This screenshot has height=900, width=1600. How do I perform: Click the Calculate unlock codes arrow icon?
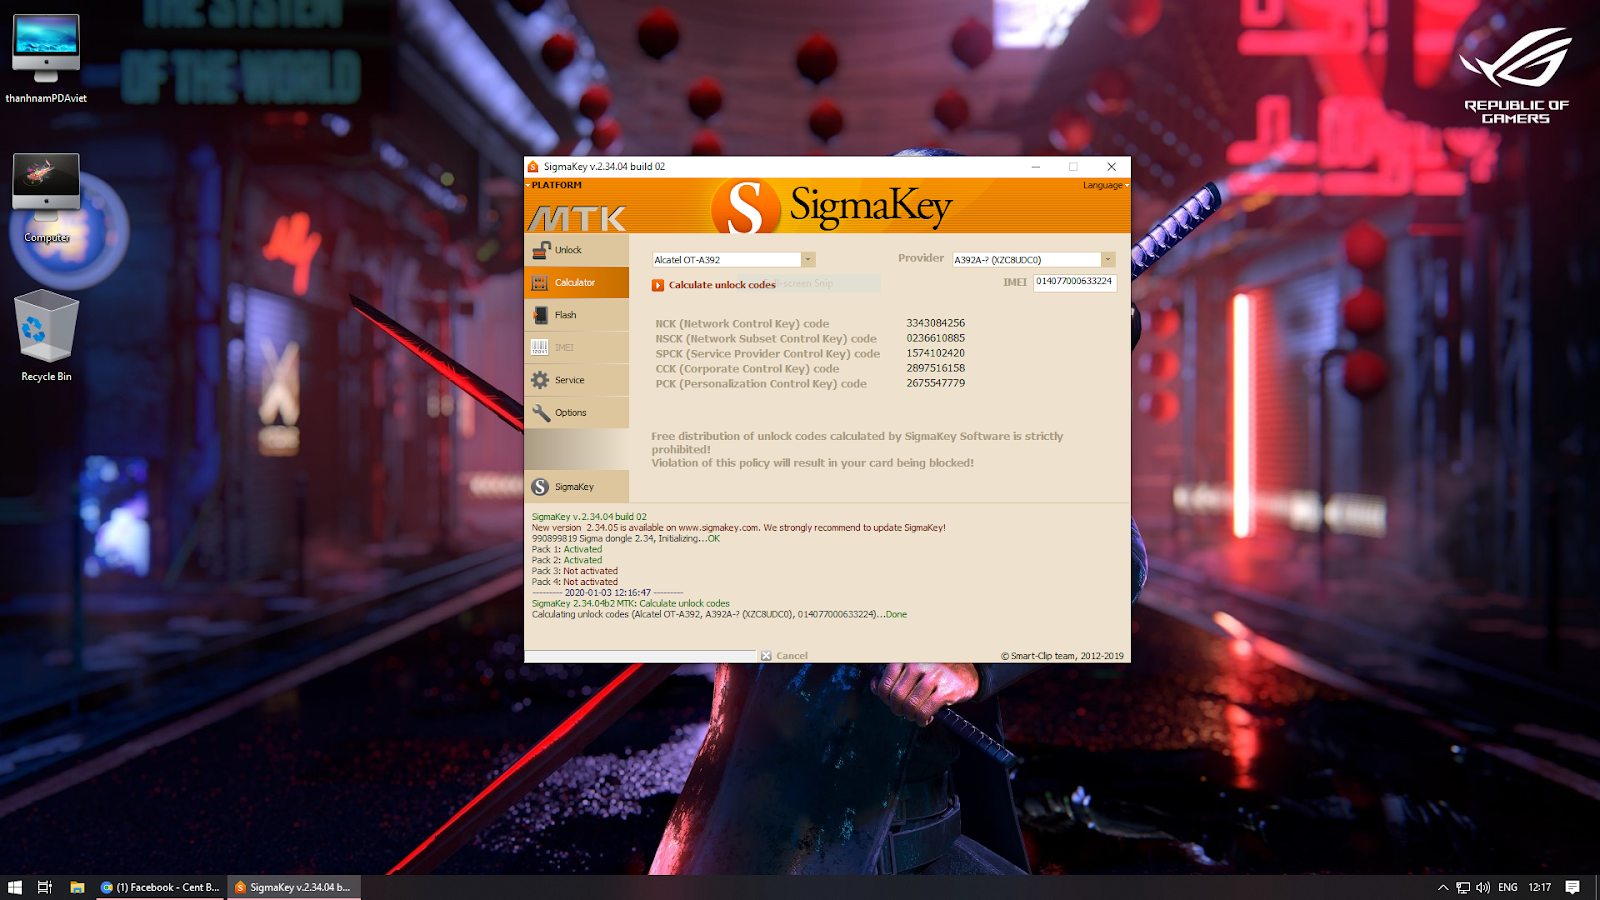click(x=658, y=285)
